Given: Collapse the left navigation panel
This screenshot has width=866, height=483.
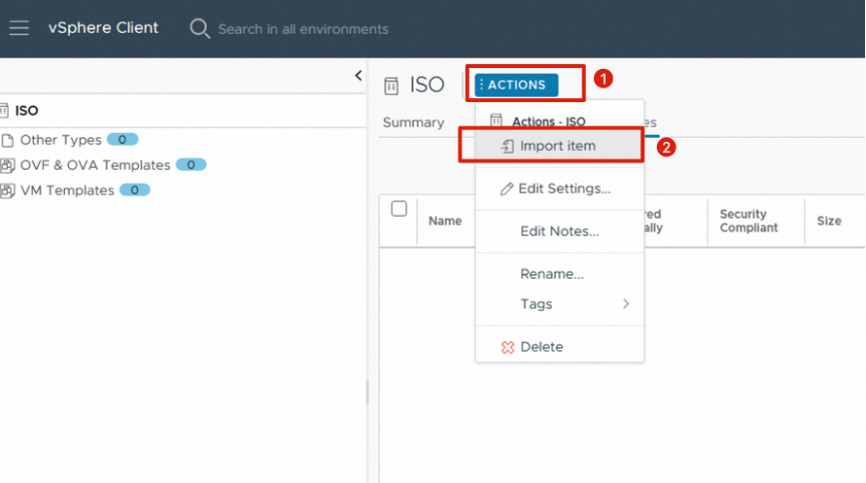Looking at the screenshot, I should coord(358,76).
